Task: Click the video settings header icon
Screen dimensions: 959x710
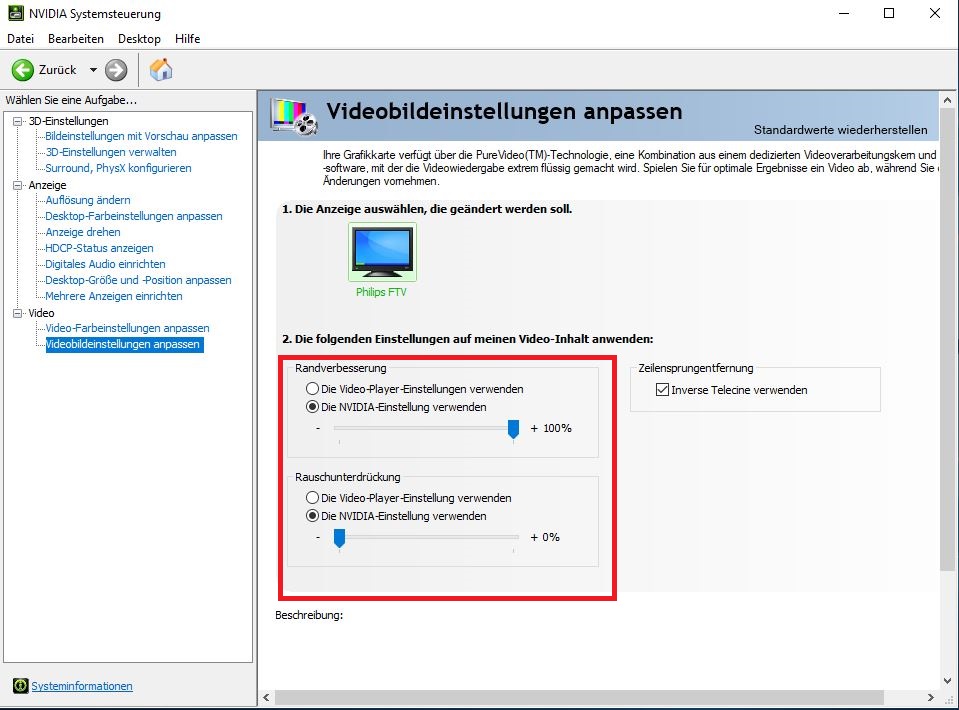Action: click(294, 116)
